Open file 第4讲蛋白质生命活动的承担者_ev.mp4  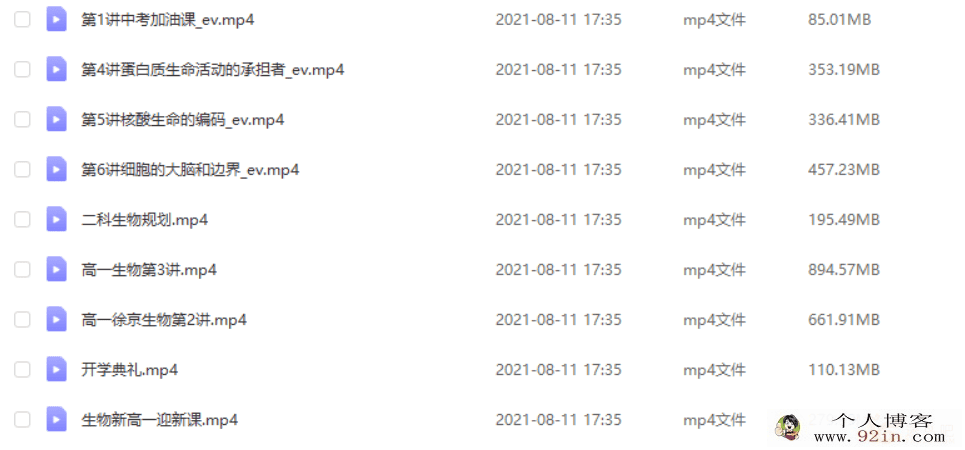(x=212, y=70)
